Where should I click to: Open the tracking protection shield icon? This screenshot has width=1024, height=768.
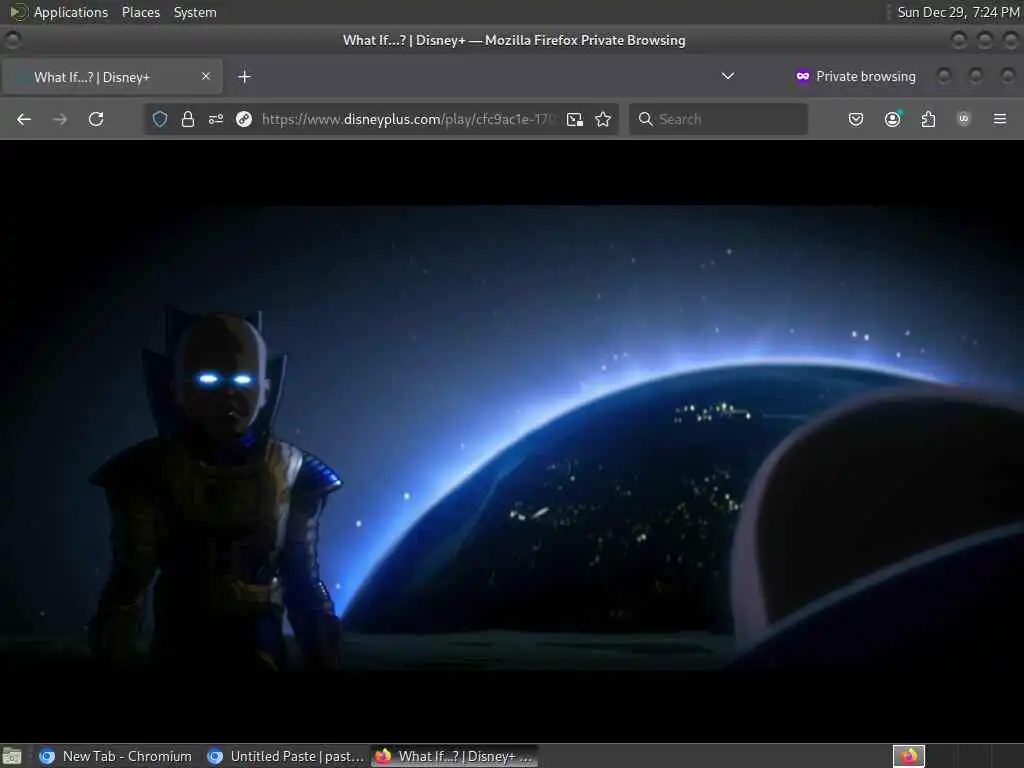point(160,119)
